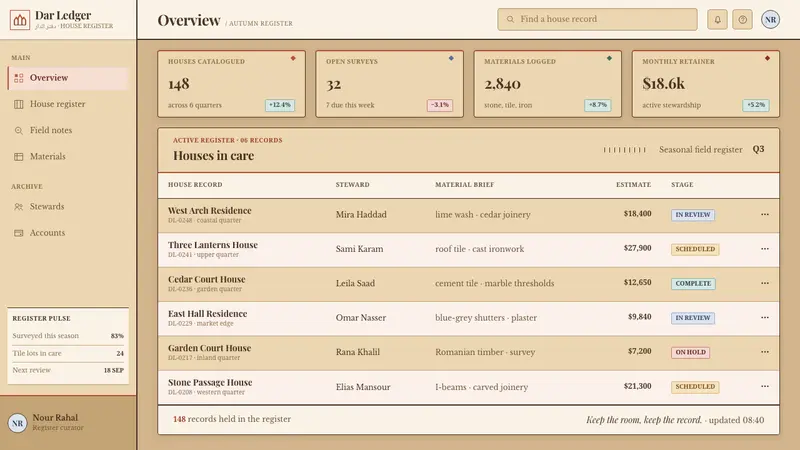Click the SCHEDULED badge for Three Lanterns House
This screenshot has width=800, height=450.
click(695, 249)
